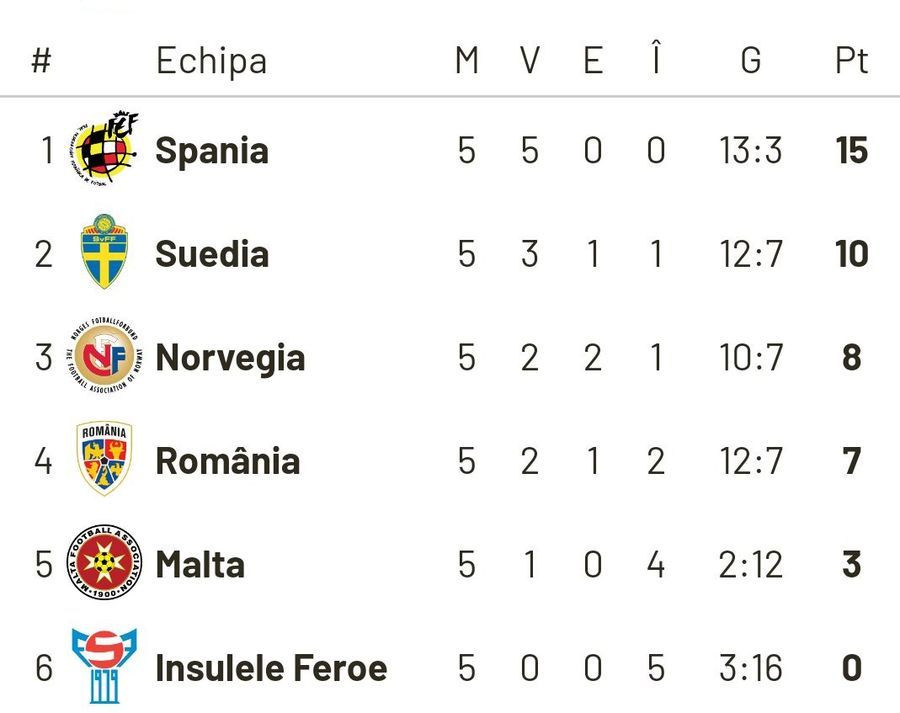Sort by the G goals column header
Screen dimensions: 900x713
click(751, 60)
